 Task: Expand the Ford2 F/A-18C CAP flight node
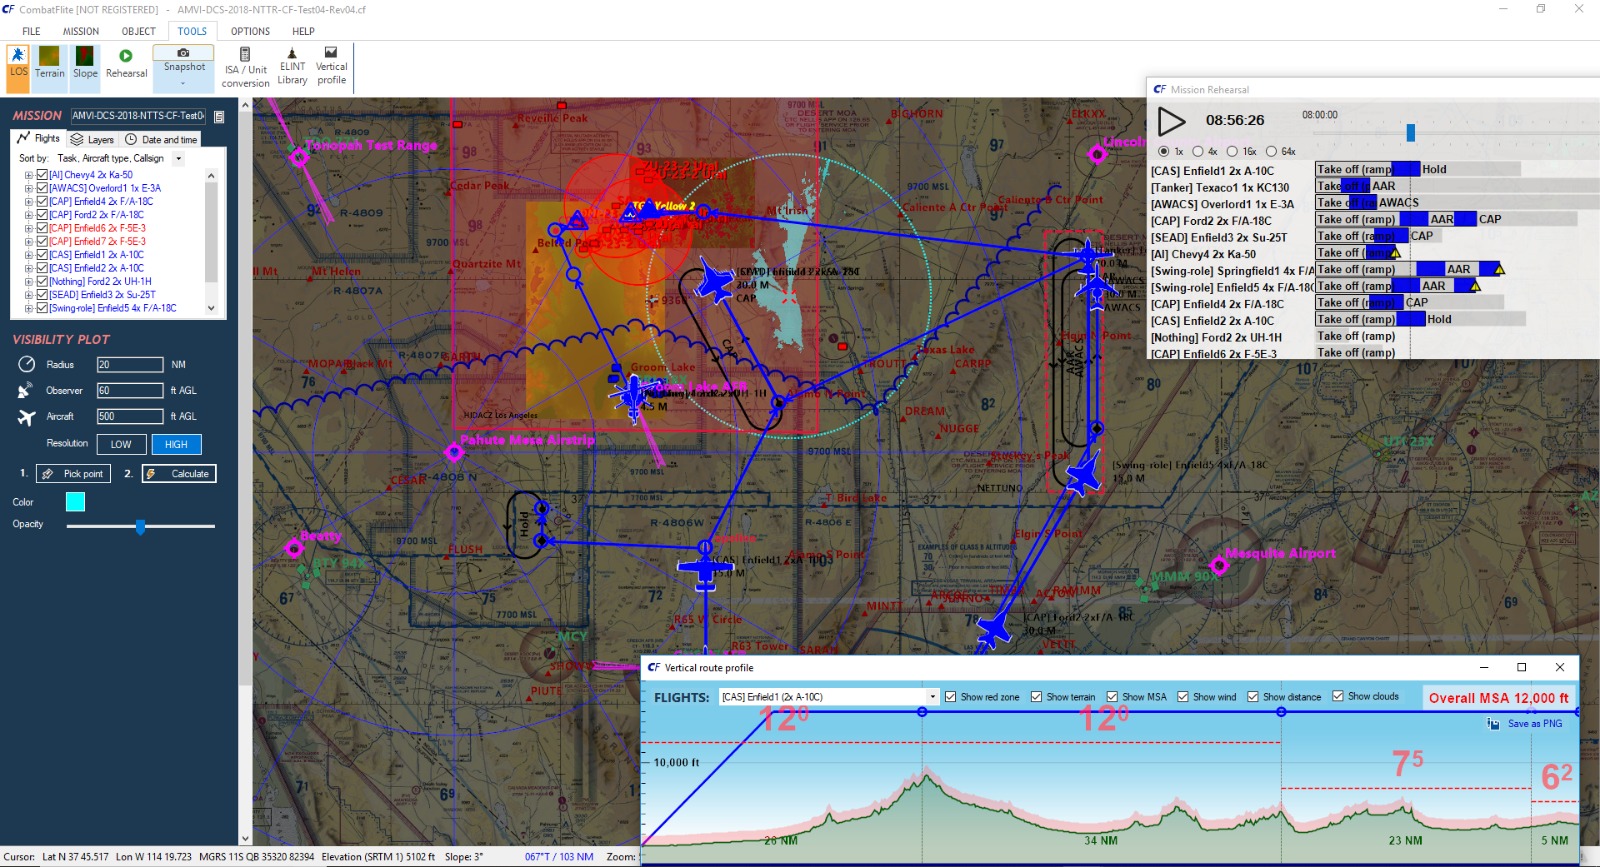tap(29, 215)
